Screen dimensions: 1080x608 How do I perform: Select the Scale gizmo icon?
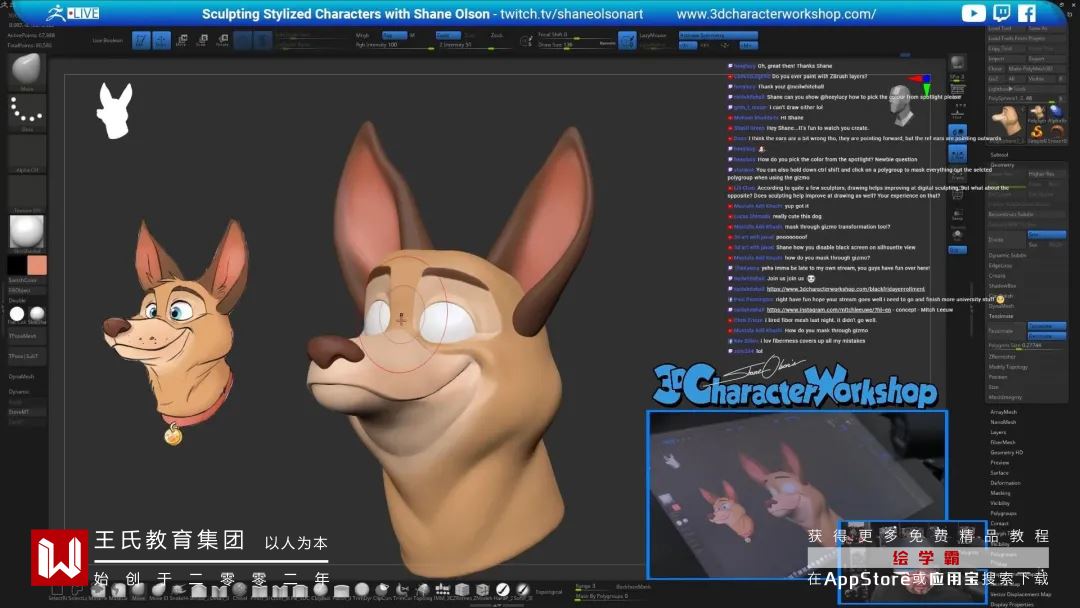[202, 41]
